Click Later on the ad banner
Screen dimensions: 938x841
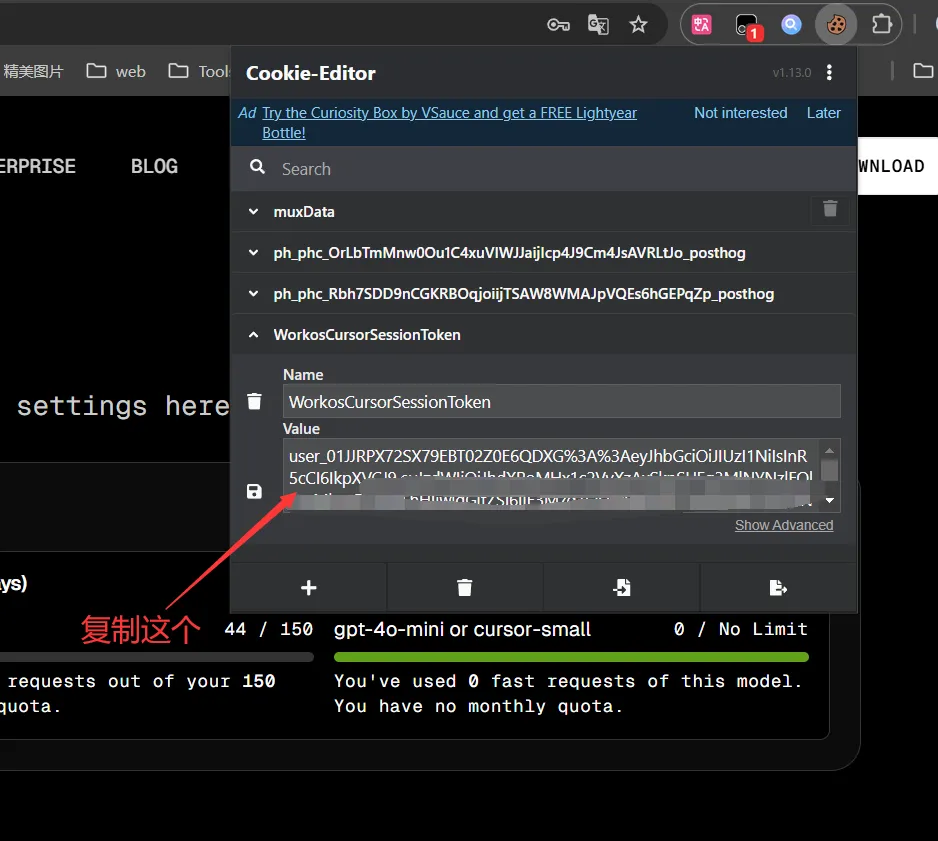pos(823,113)
